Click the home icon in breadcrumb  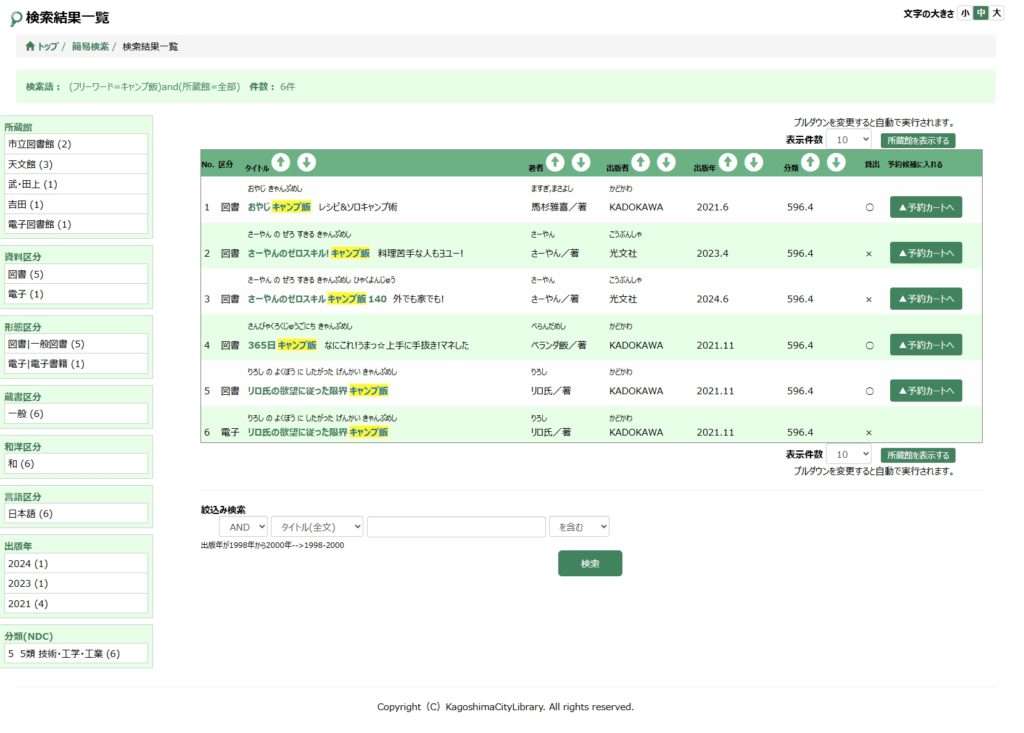[x=30, y=47]
